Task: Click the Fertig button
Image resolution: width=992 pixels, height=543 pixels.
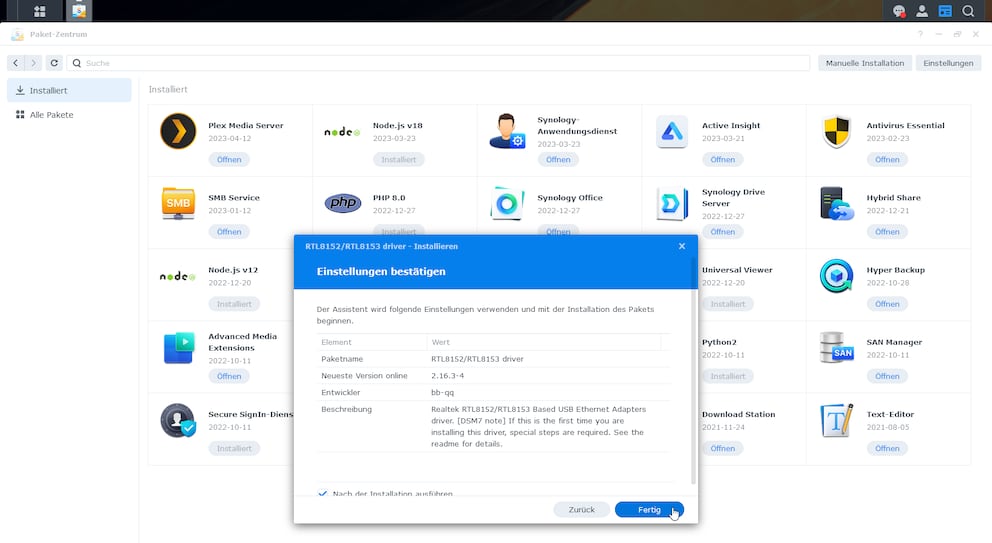Action: tap(649, 509)
